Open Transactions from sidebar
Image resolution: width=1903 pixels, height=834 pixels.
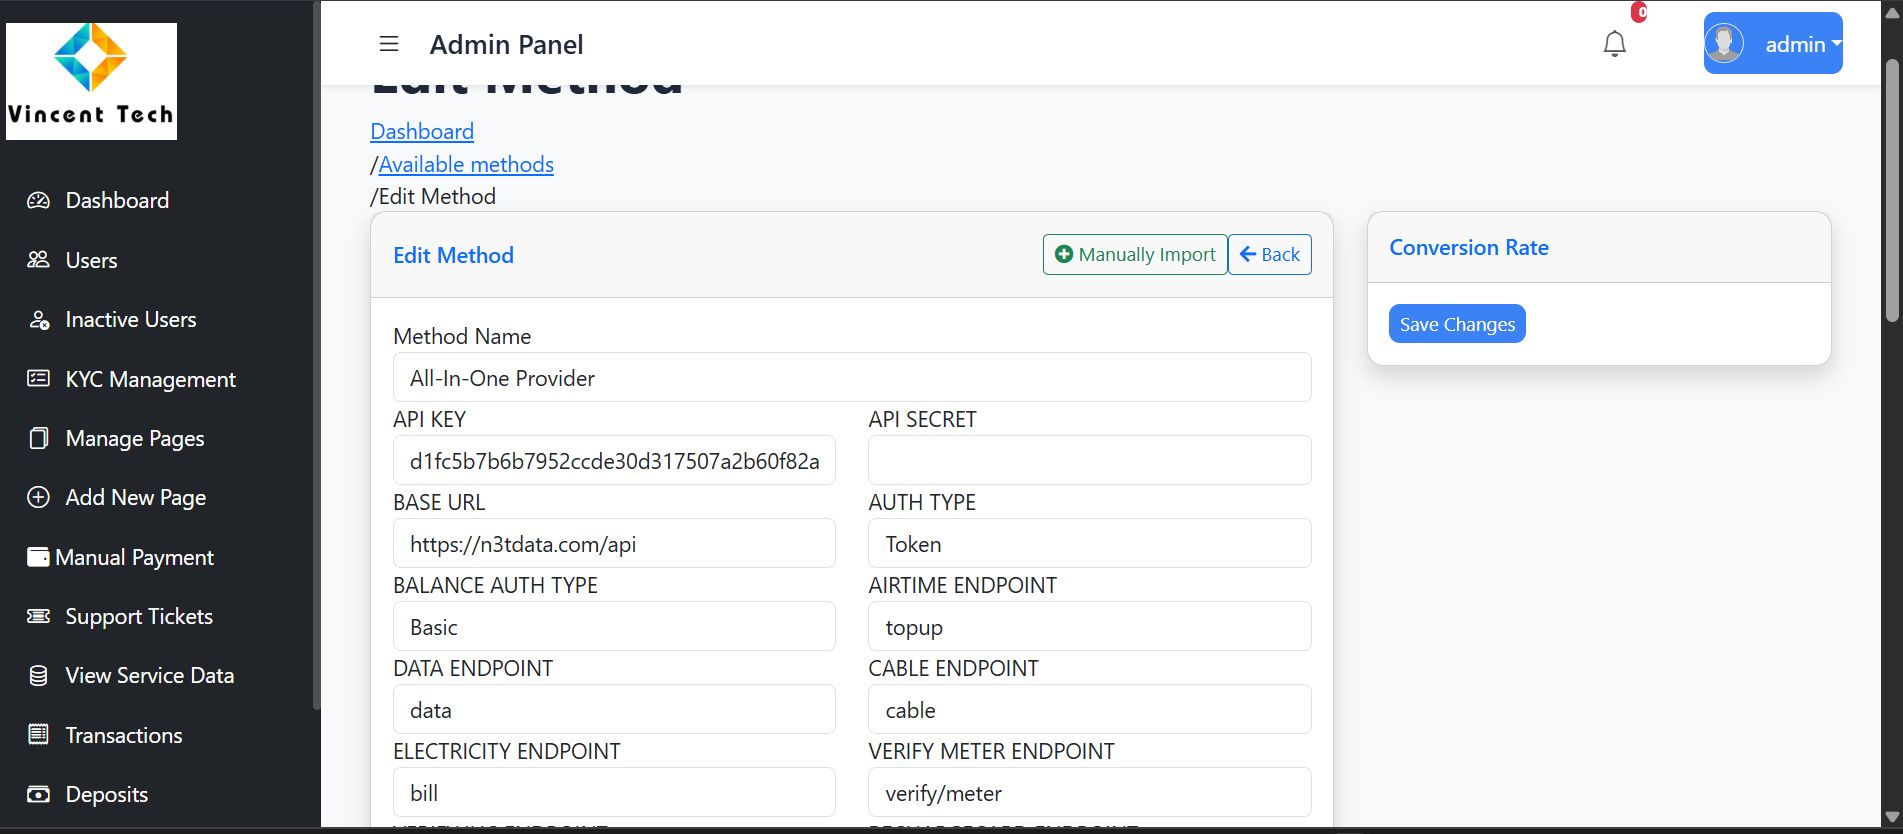click(x=124, y=735)
